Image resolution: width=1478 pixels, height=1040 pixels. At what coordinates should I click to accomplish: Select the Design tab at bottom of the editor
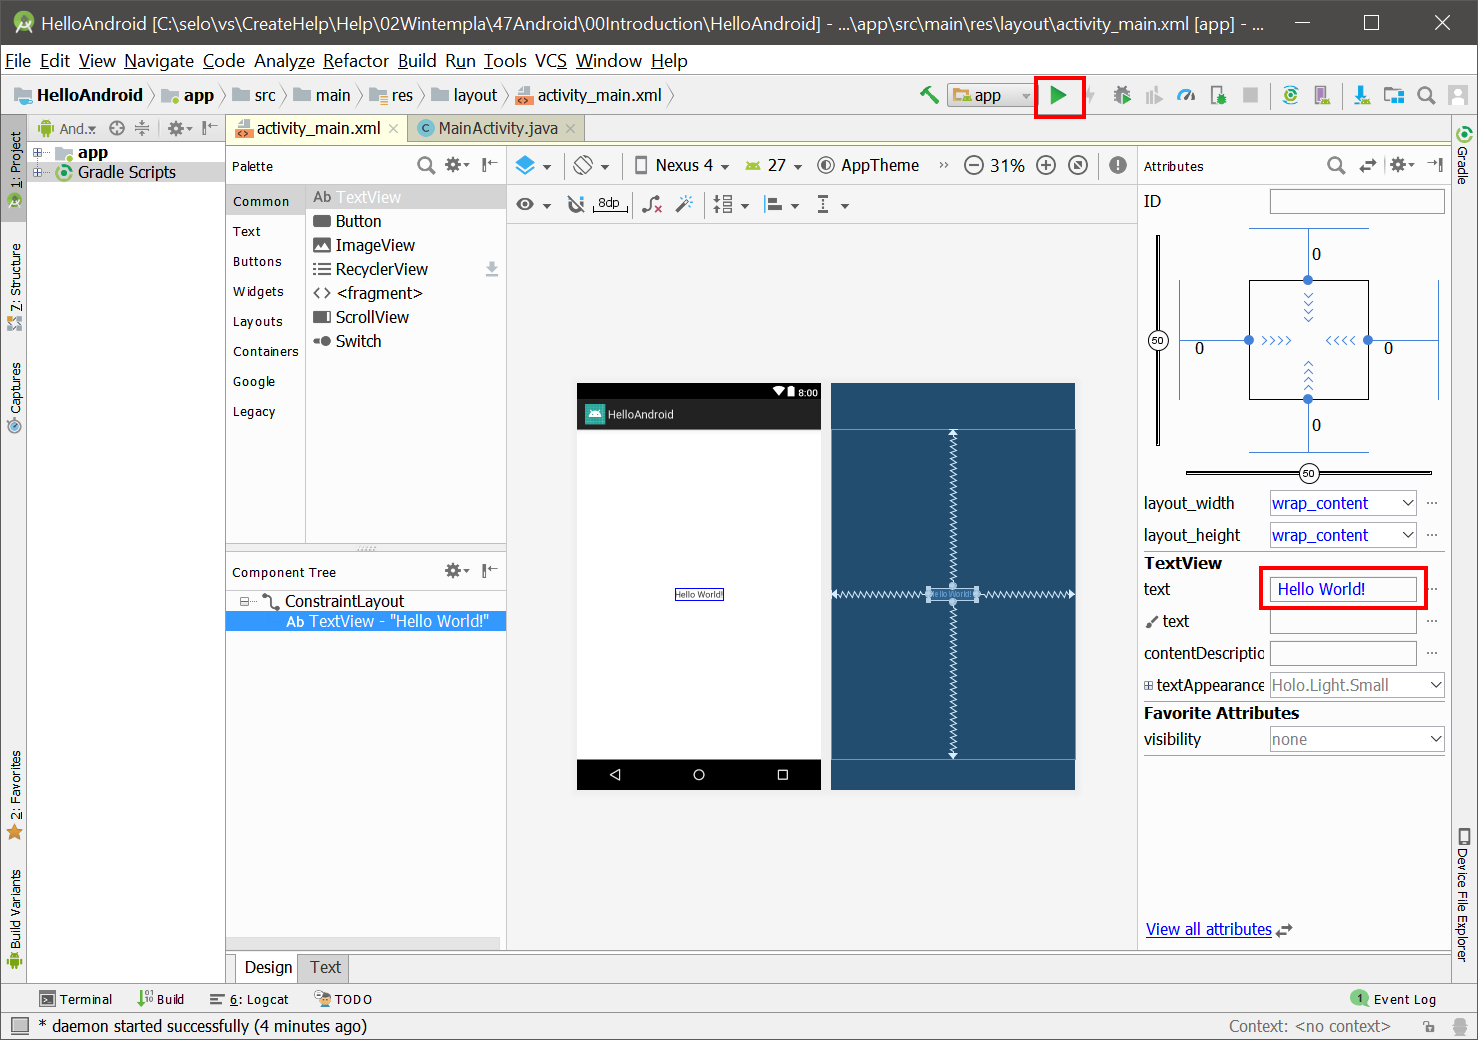(268, 967)
